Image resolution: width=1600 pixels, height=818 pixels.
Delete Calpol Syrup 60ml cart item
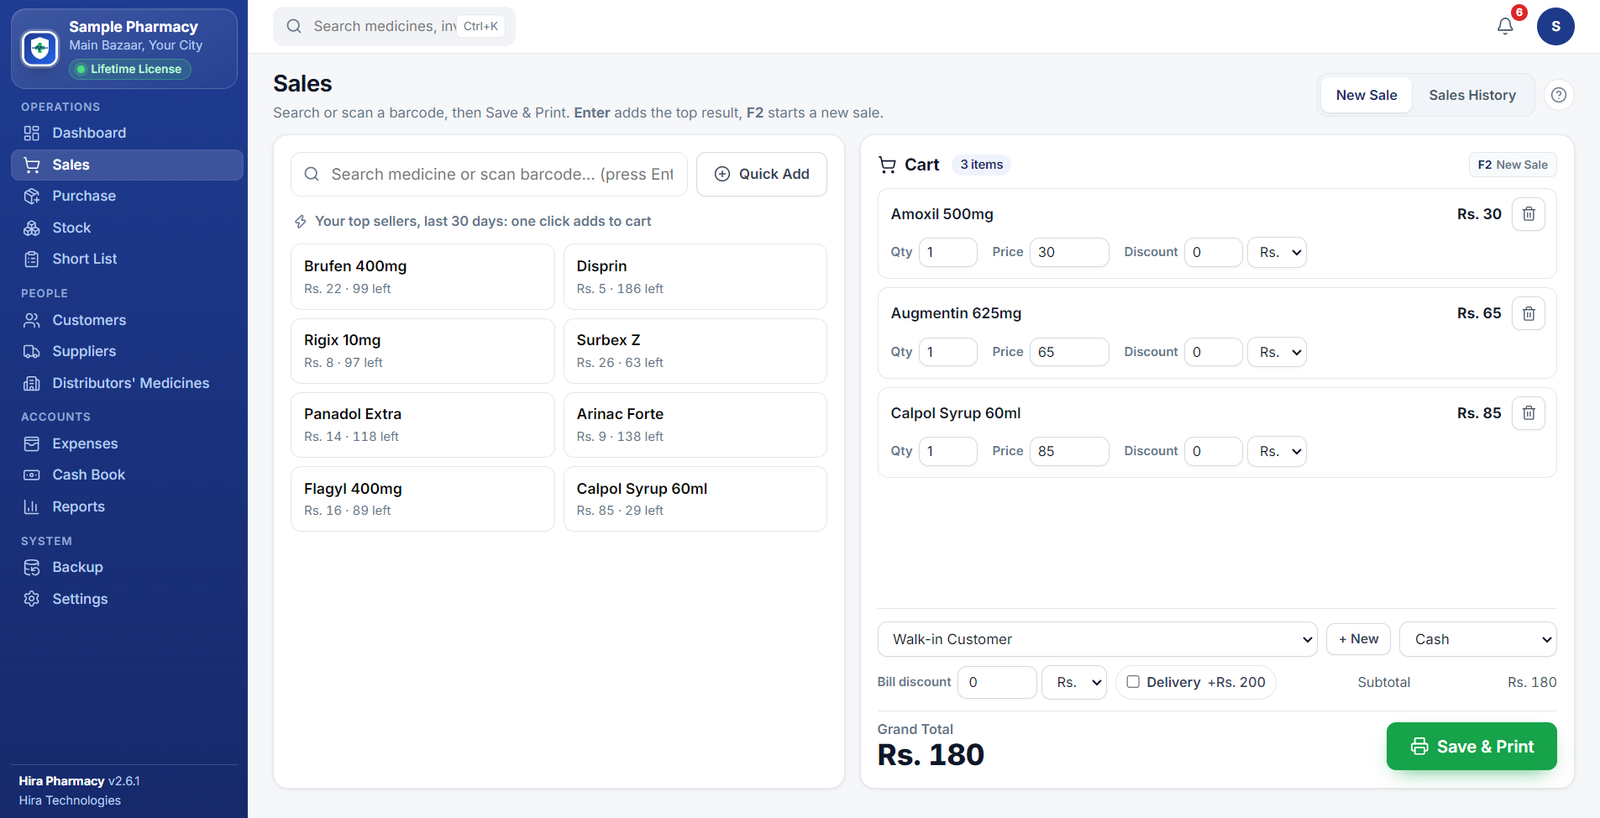pos(1528,413)
